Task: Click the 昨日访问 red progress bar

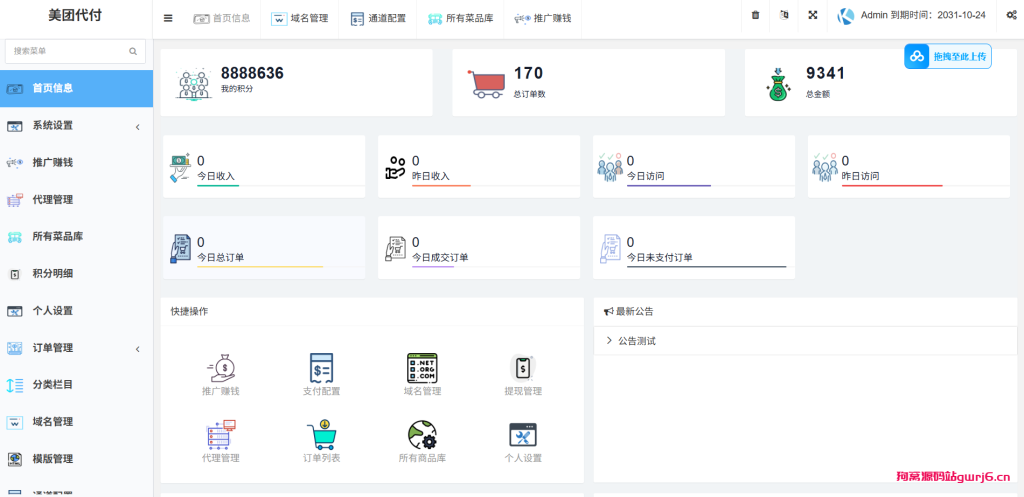Action: click(x=892, y=186)
